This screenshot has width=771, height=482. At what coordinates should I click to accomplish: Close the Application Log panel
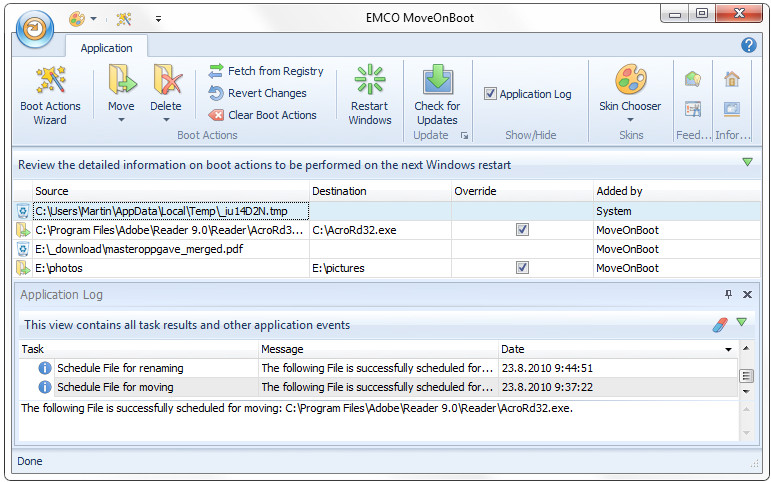tap(747, 295)
